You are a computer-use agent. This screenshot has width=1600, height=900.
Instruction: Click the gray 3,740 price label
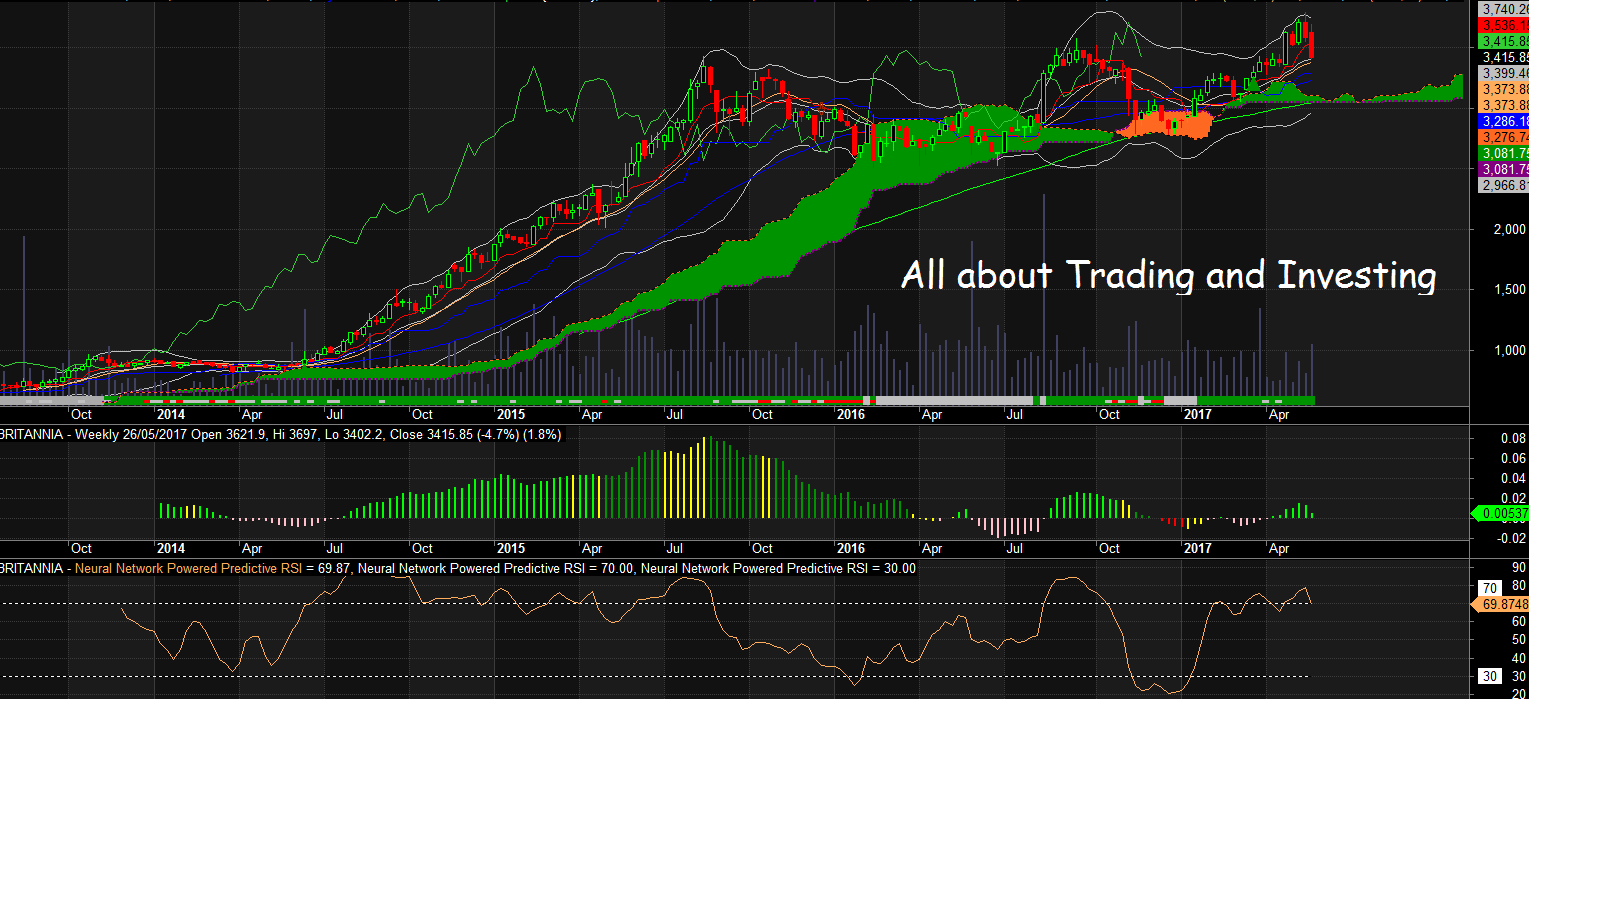(1504, 10)
